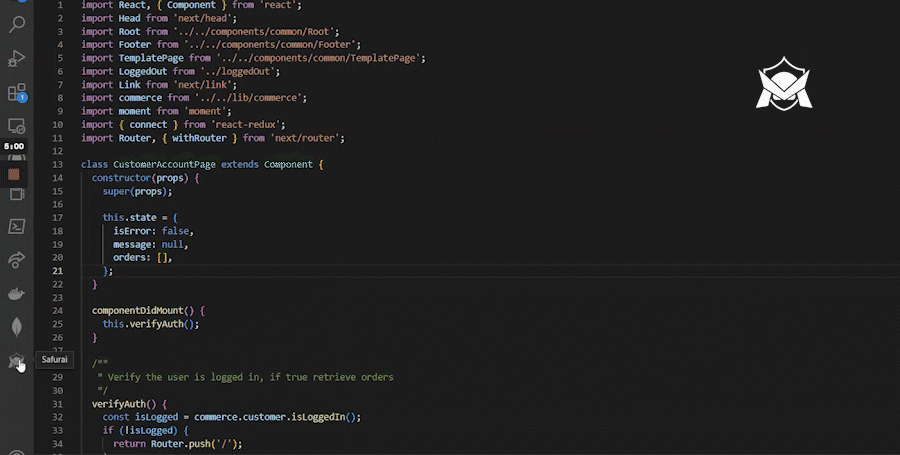Image resolution: width=900 pixels, height=455 pixels.
Task: Click the componentDidMount method name
Action: click(x=138, y=310)
